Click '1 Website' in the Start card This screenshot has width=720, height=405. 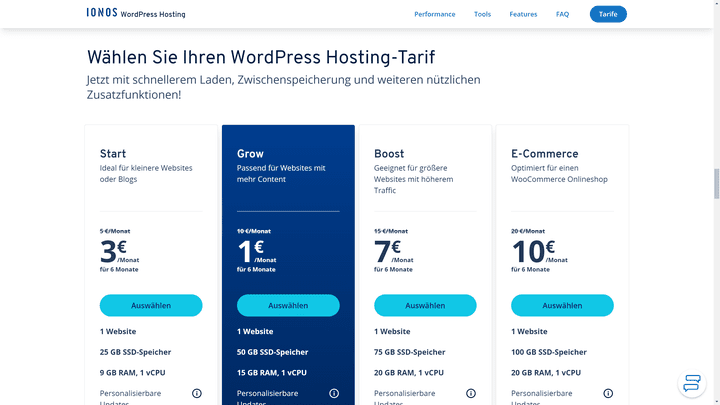[118, 332]
